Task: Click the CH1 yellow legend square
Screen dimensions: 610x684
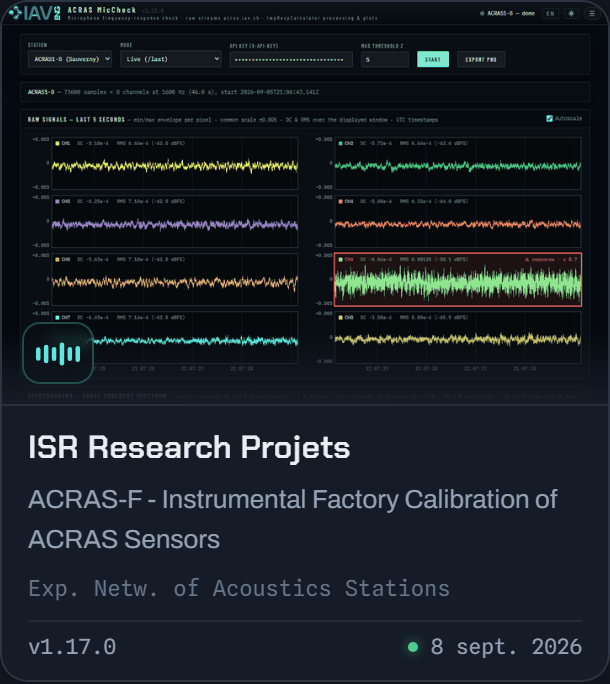Action: point(57,143)
